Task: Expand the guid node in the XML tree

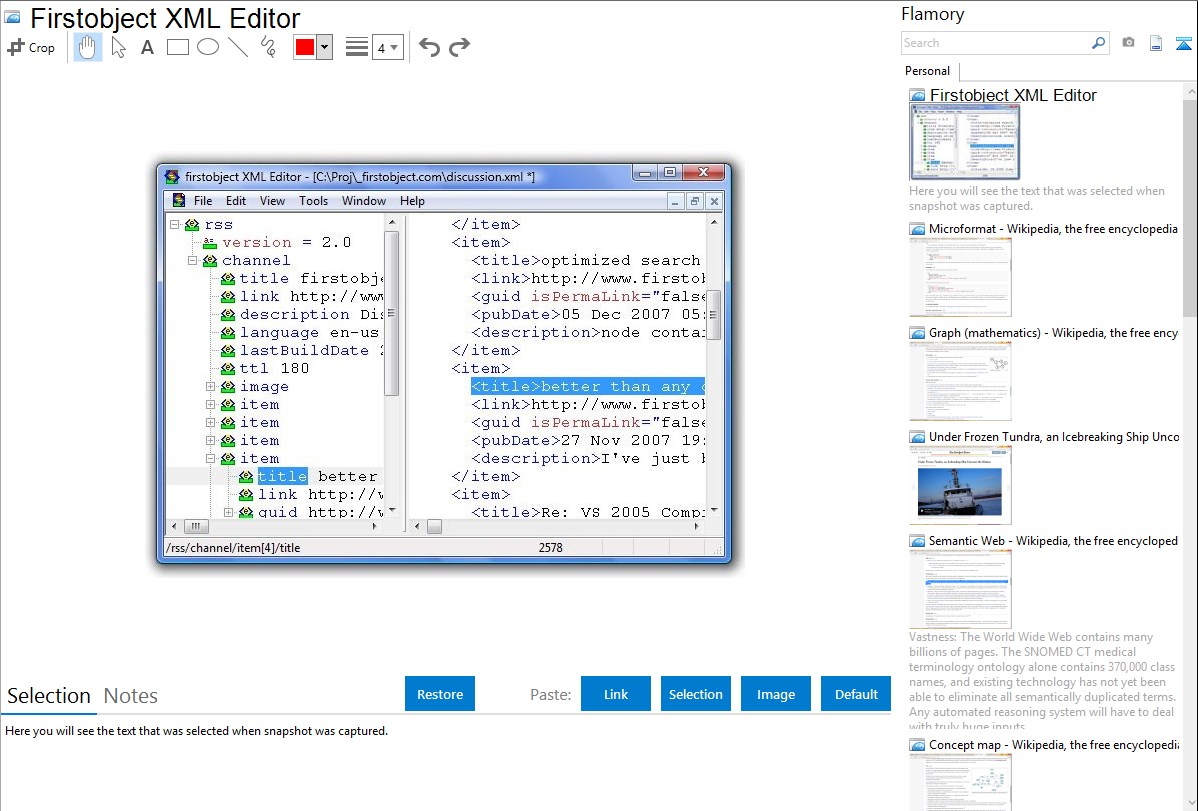Action: pos(228,512)
